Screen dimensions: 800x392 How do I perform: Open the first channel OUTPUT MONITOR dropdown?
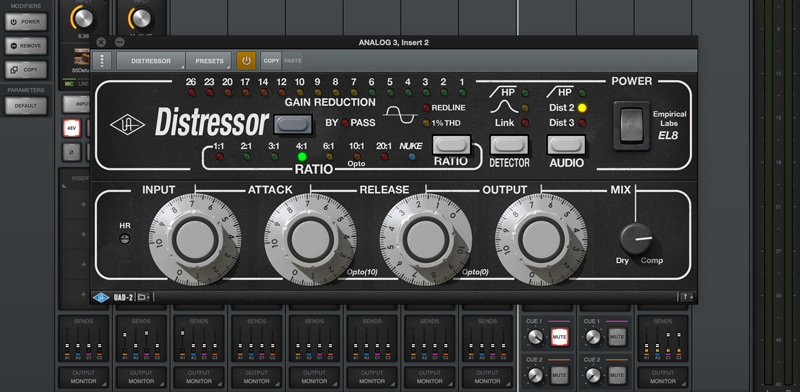coord(84,378)
